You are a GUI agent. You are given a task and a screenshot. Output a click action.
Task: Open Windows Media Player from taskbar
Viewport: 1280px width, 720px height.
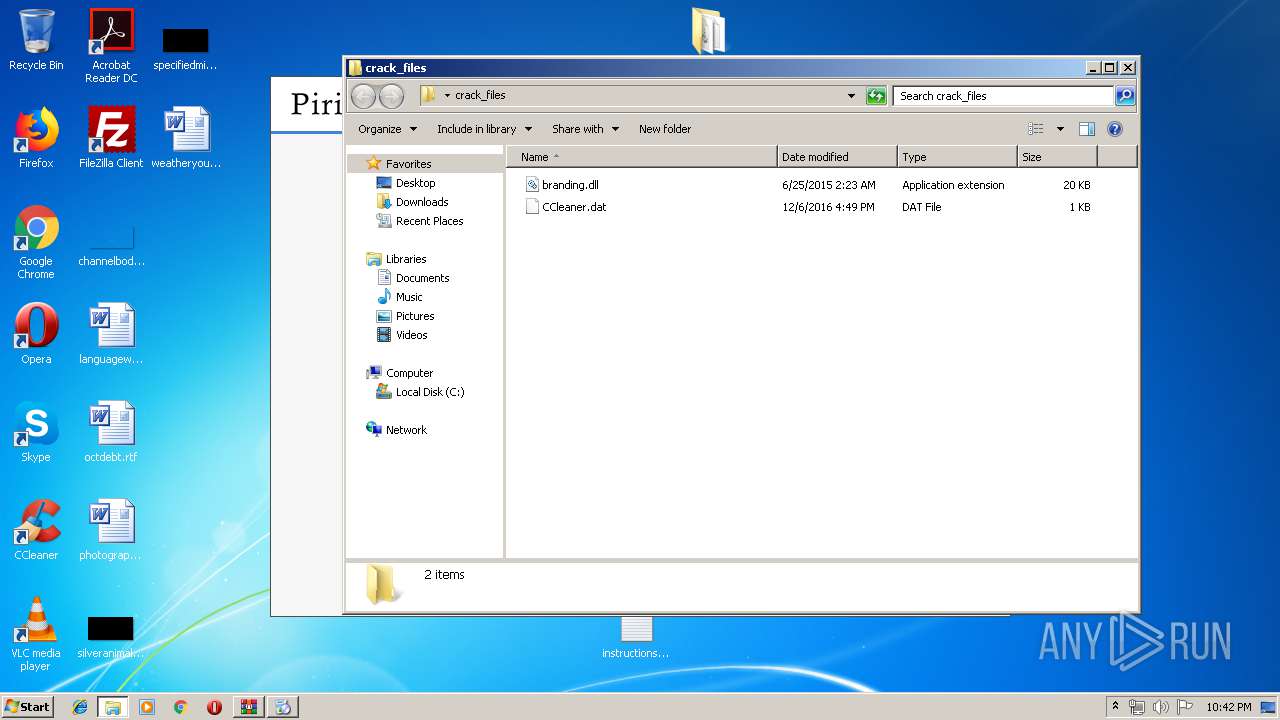pyautogui.click(x=147, y=707)
